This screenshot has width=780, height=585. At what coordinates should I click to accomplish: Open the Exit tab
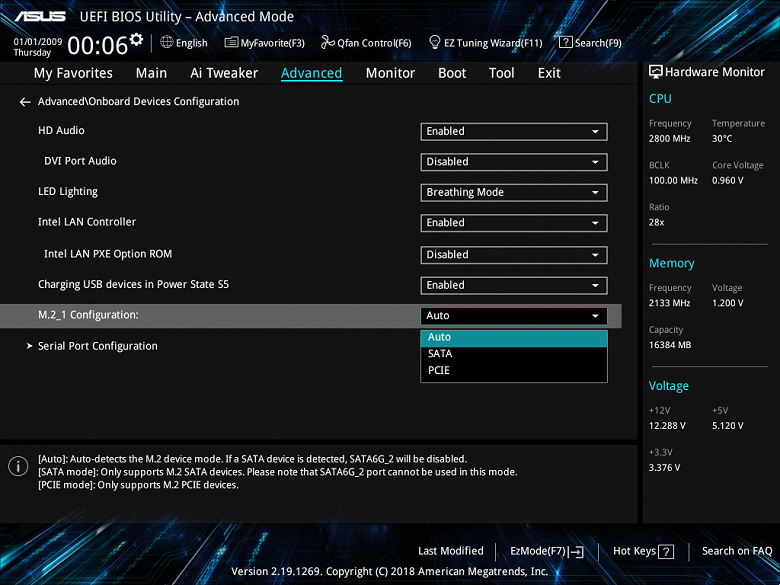549,73
